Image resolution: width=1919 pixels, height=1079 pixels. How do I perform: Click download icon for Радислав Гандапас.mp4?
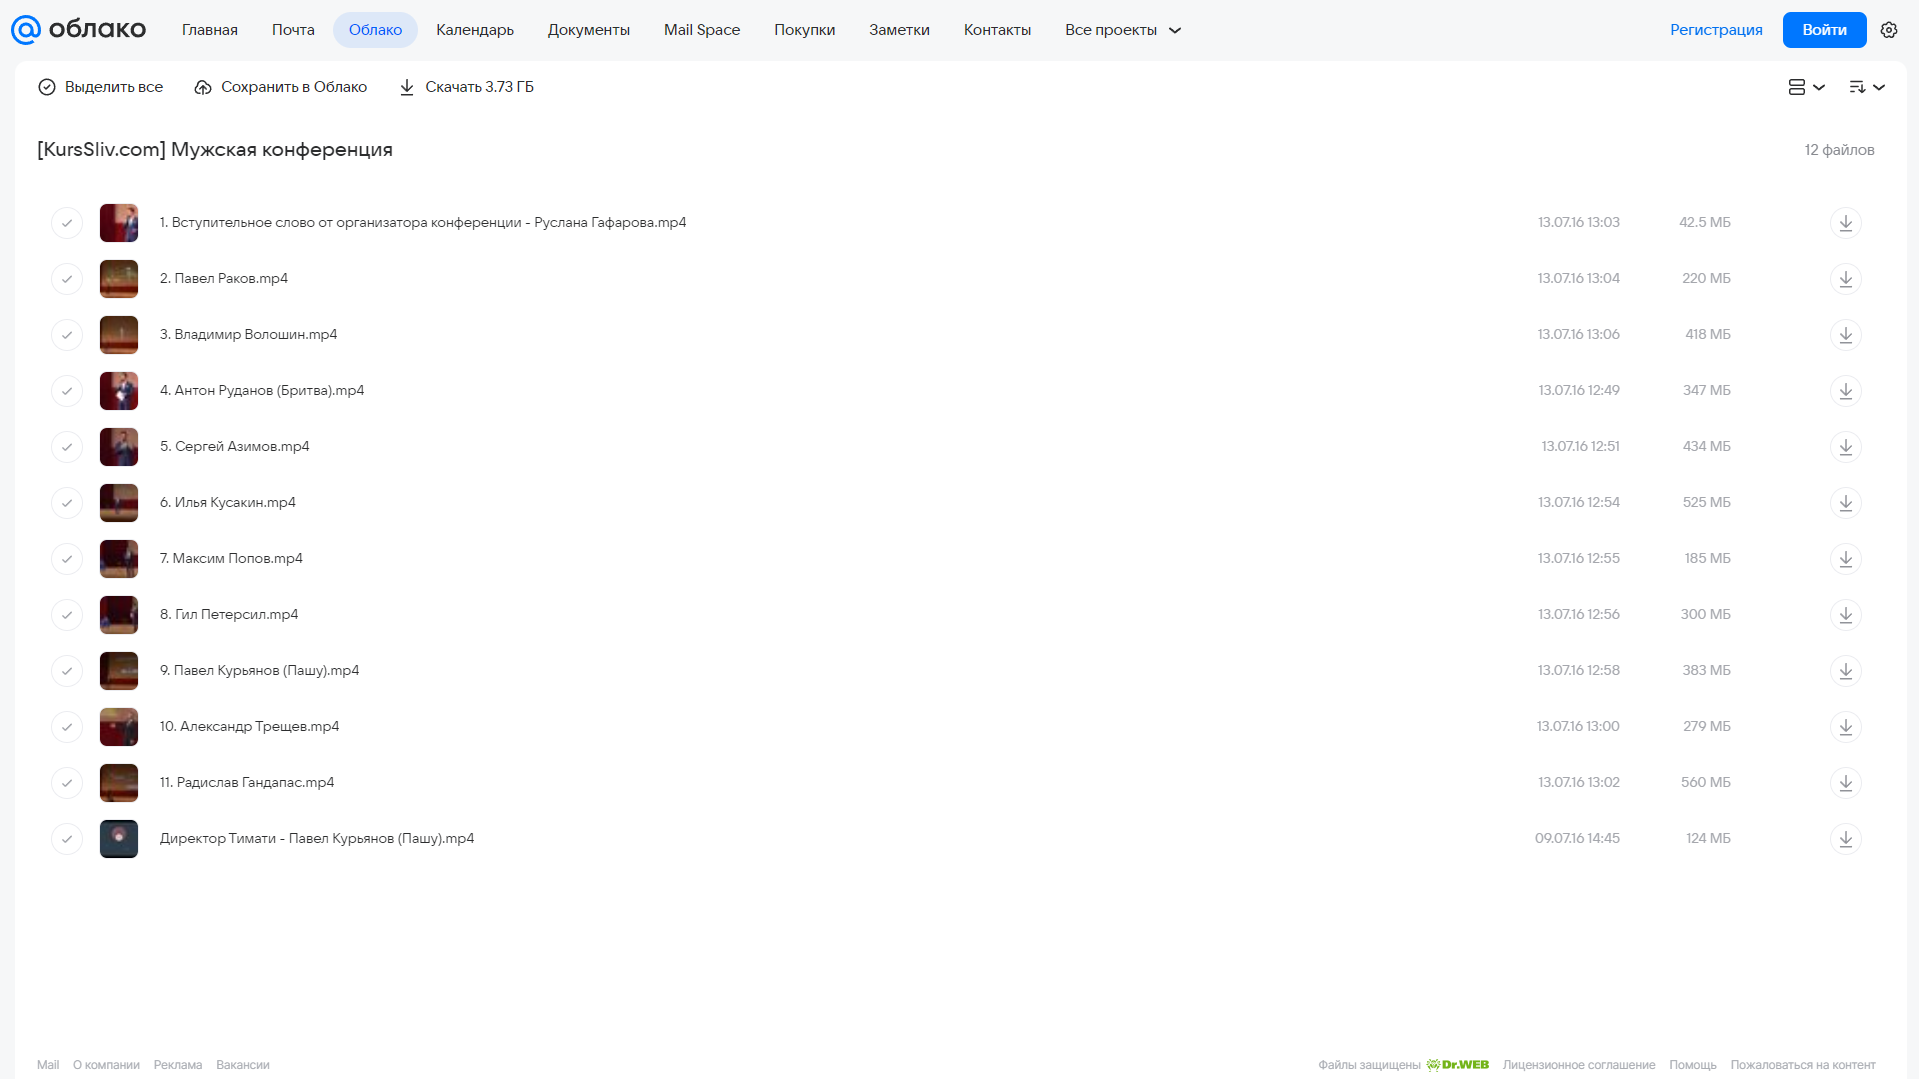pos(1845,783)
